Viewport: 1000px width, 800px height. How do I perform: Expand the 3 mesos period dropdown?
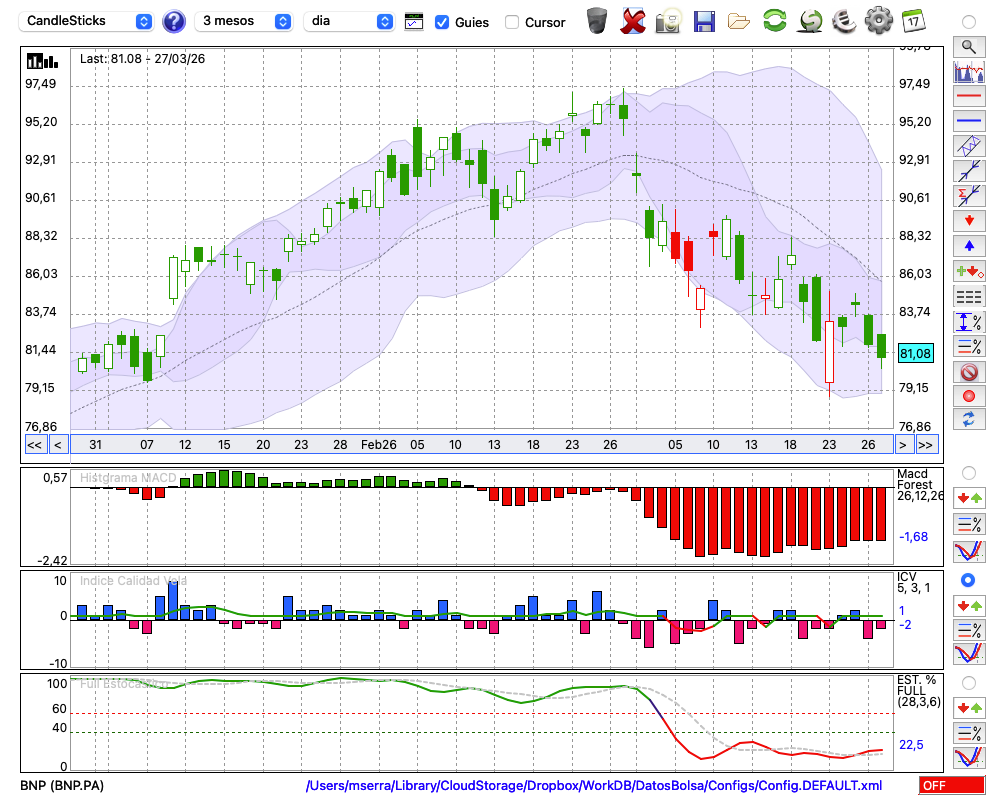click(x=244, y=21)
